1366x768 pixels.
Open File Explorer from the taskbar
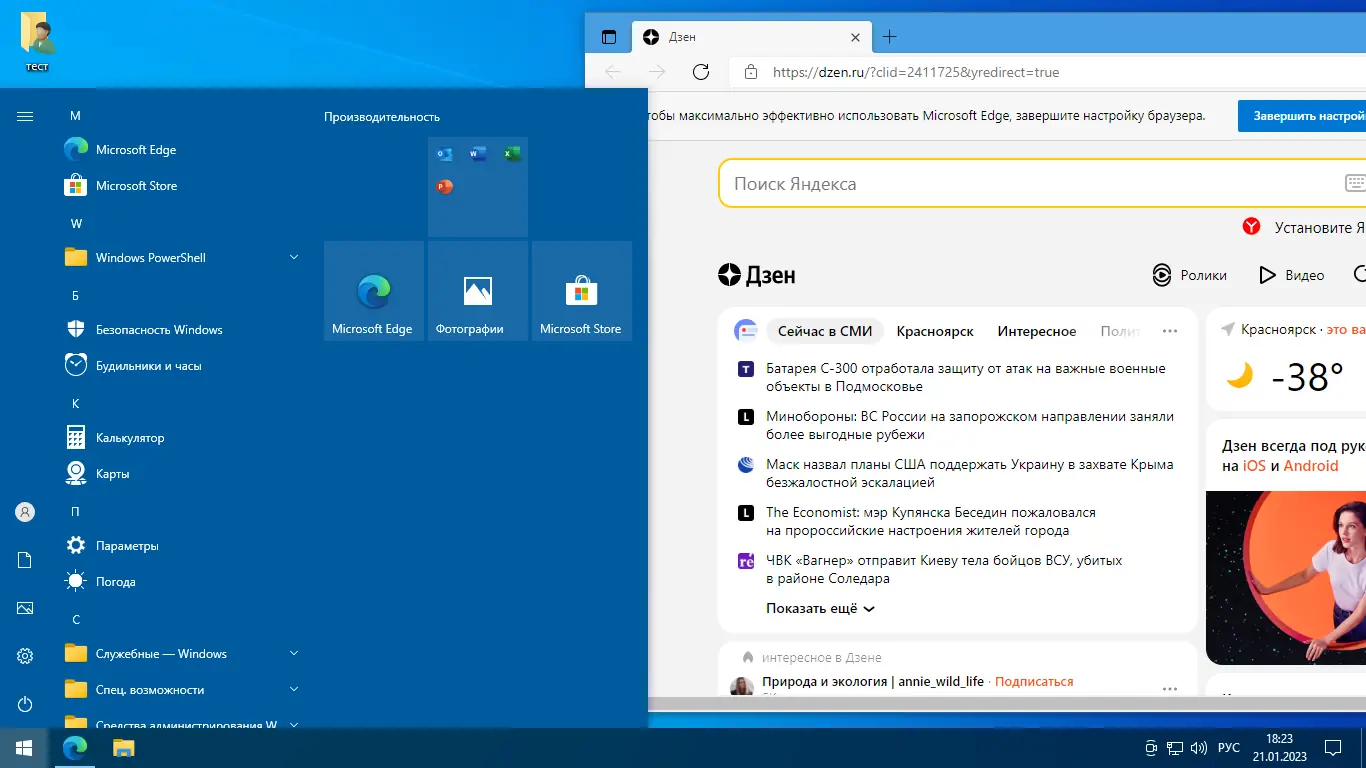coord(123,748)
